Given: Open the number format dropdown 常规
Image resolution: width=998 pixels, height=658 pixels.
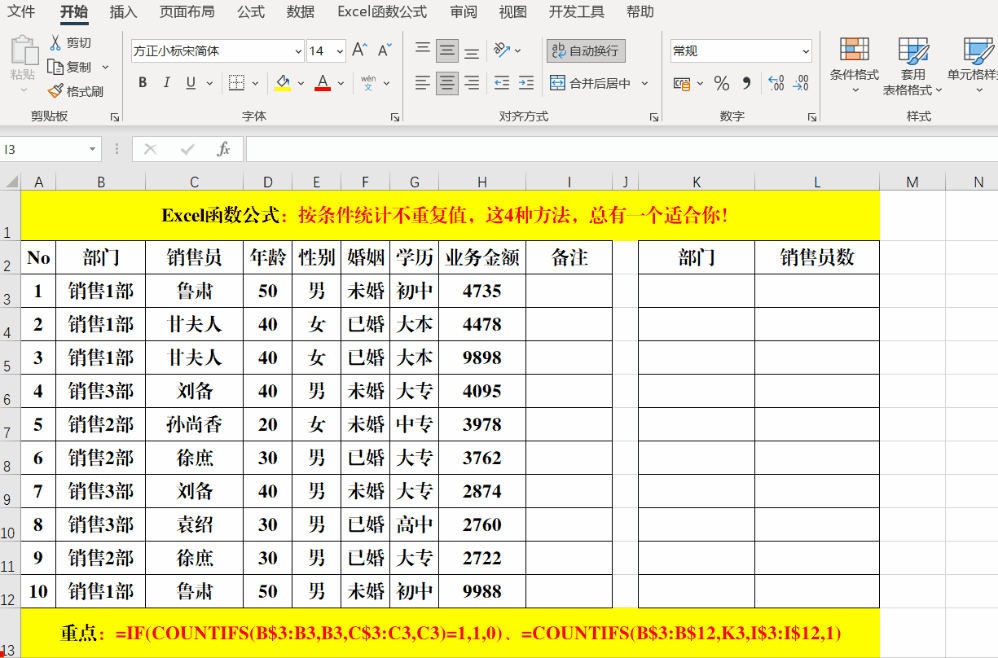Looking at the screenshot, I should pos(805,52).
